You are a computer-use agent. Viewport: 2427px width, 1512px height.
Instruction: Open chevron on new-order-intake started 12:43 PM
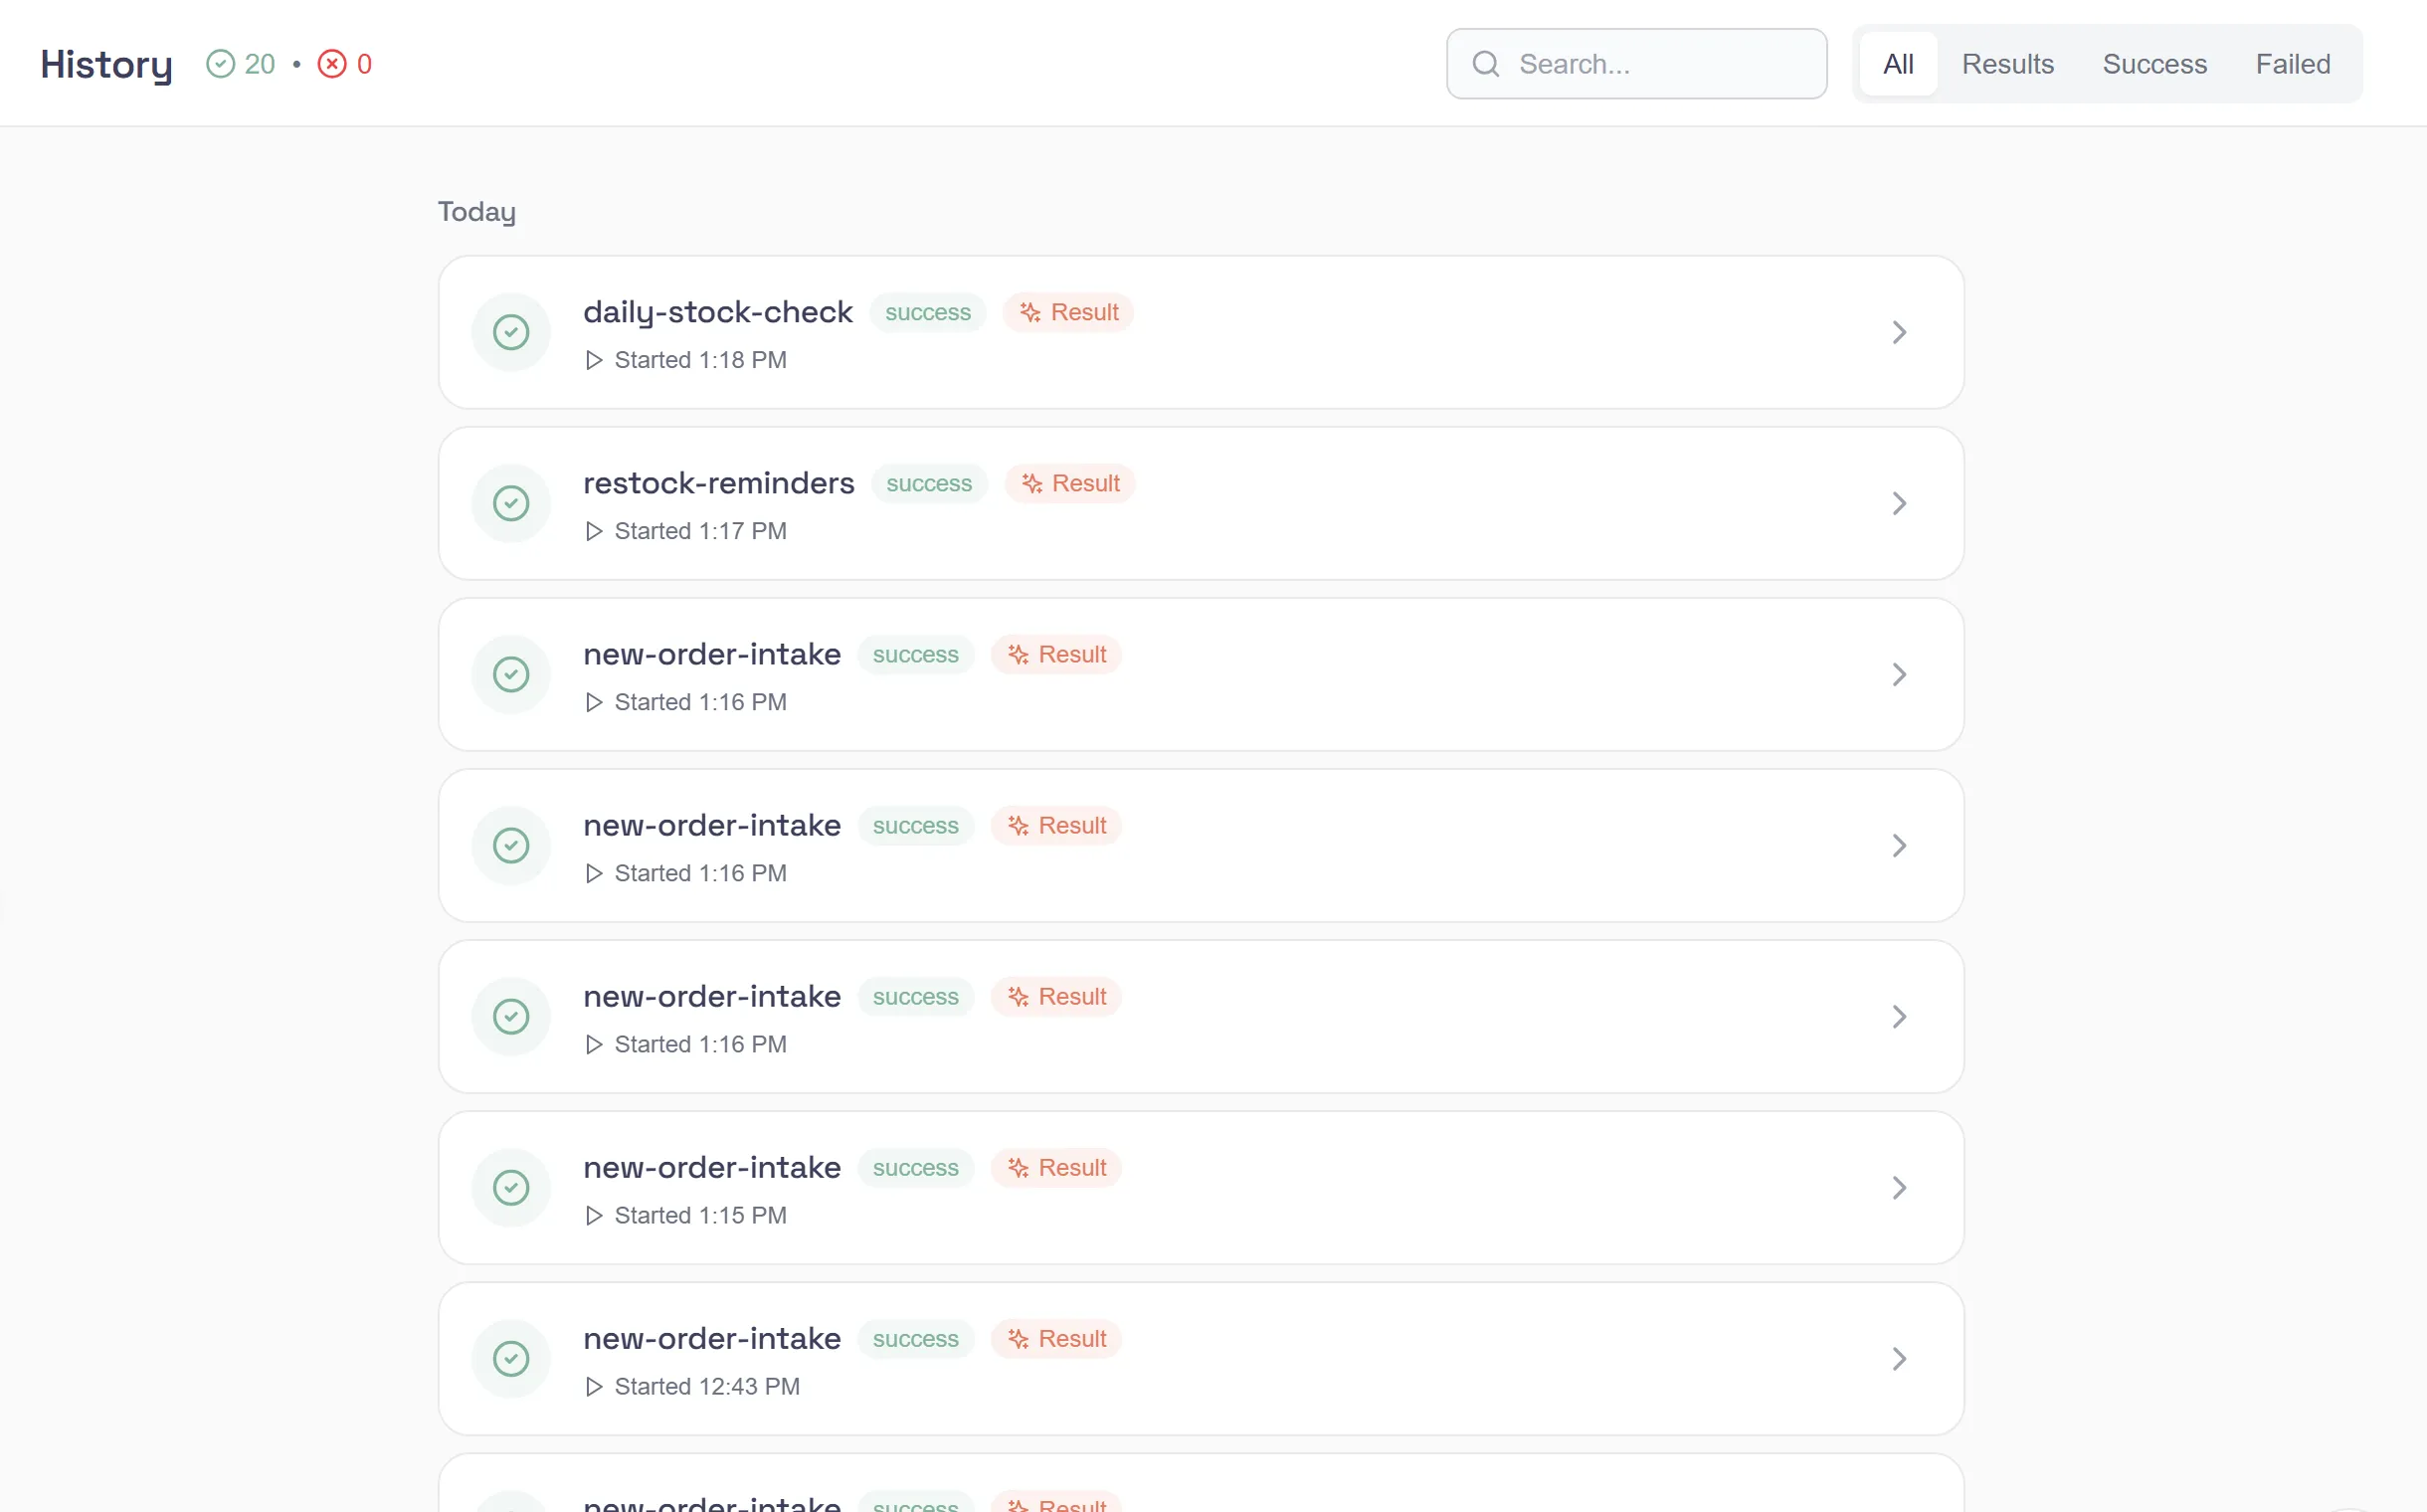(1899, 1358)
